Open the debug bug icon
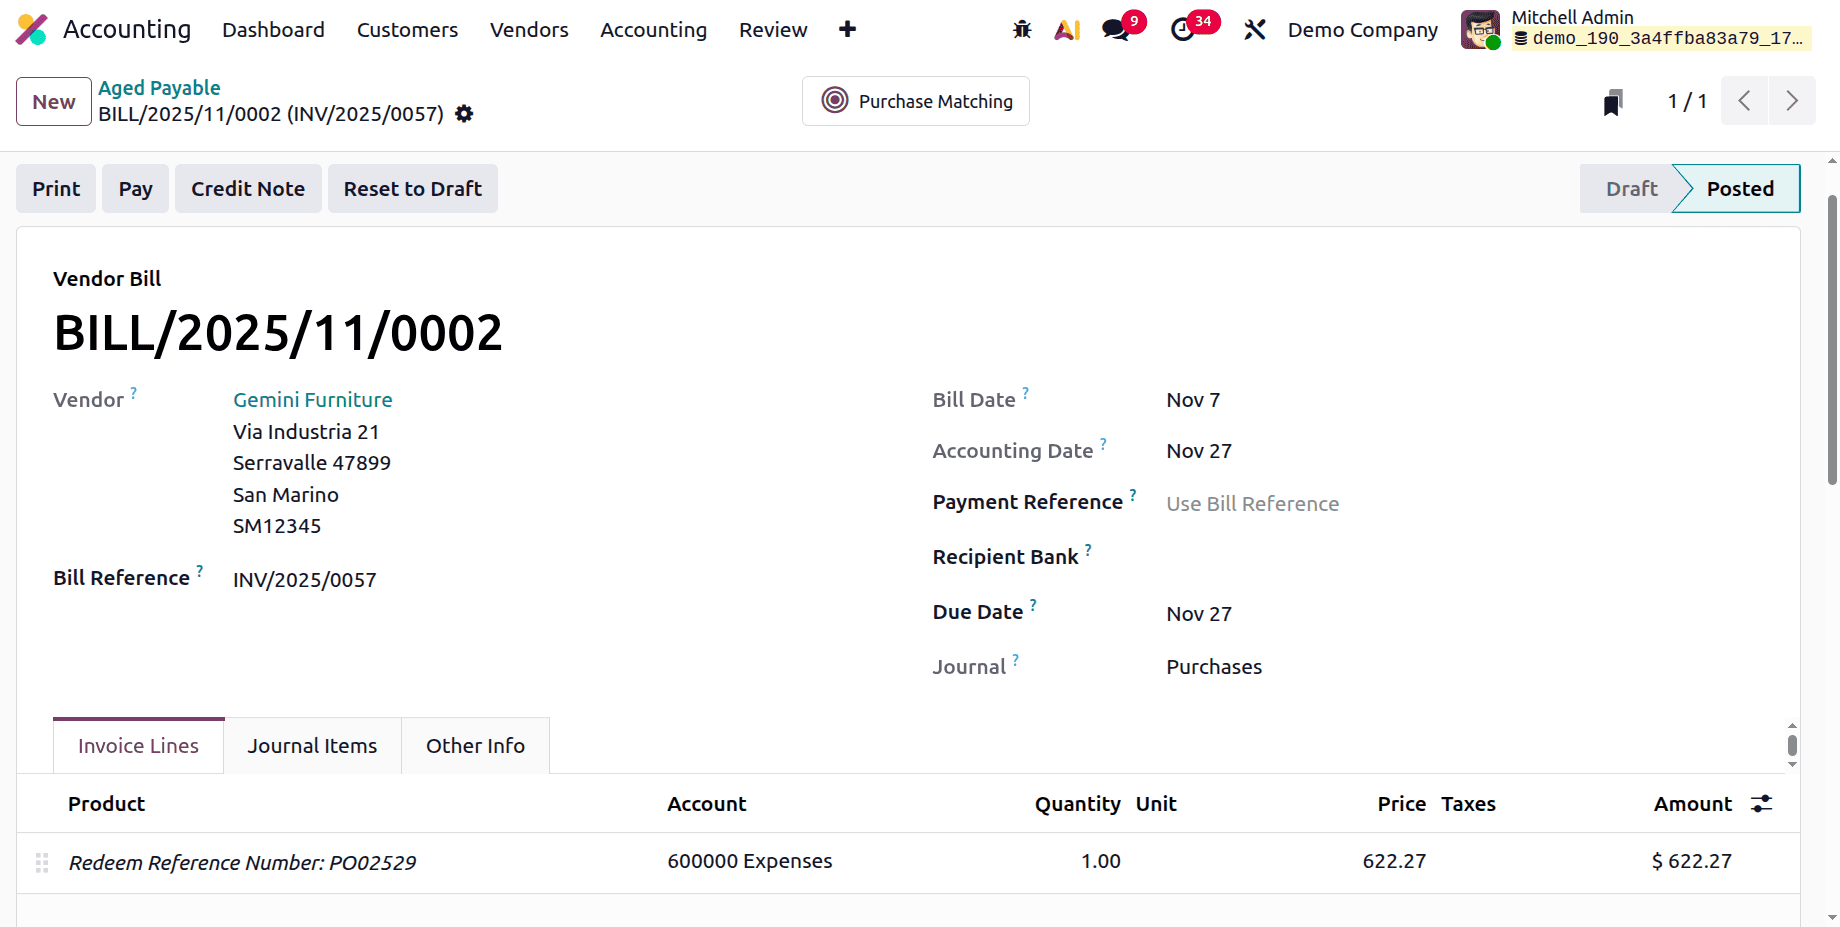This screenshot has width=1840, height=927. [x=1022, y=30]
